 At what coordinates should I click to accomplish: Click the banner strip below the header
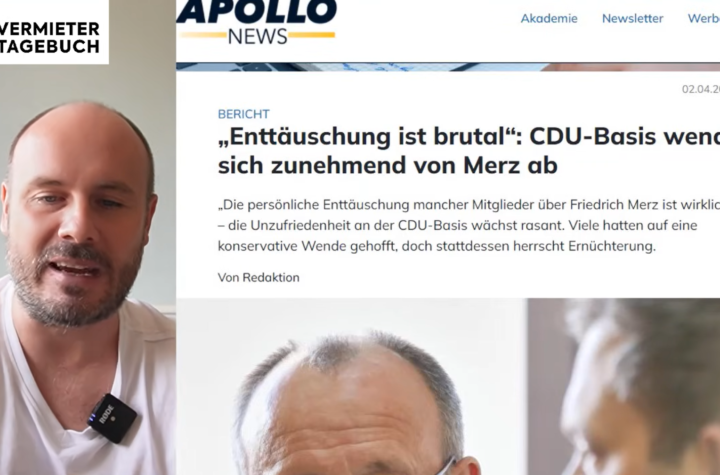click(x=448, y=67)
